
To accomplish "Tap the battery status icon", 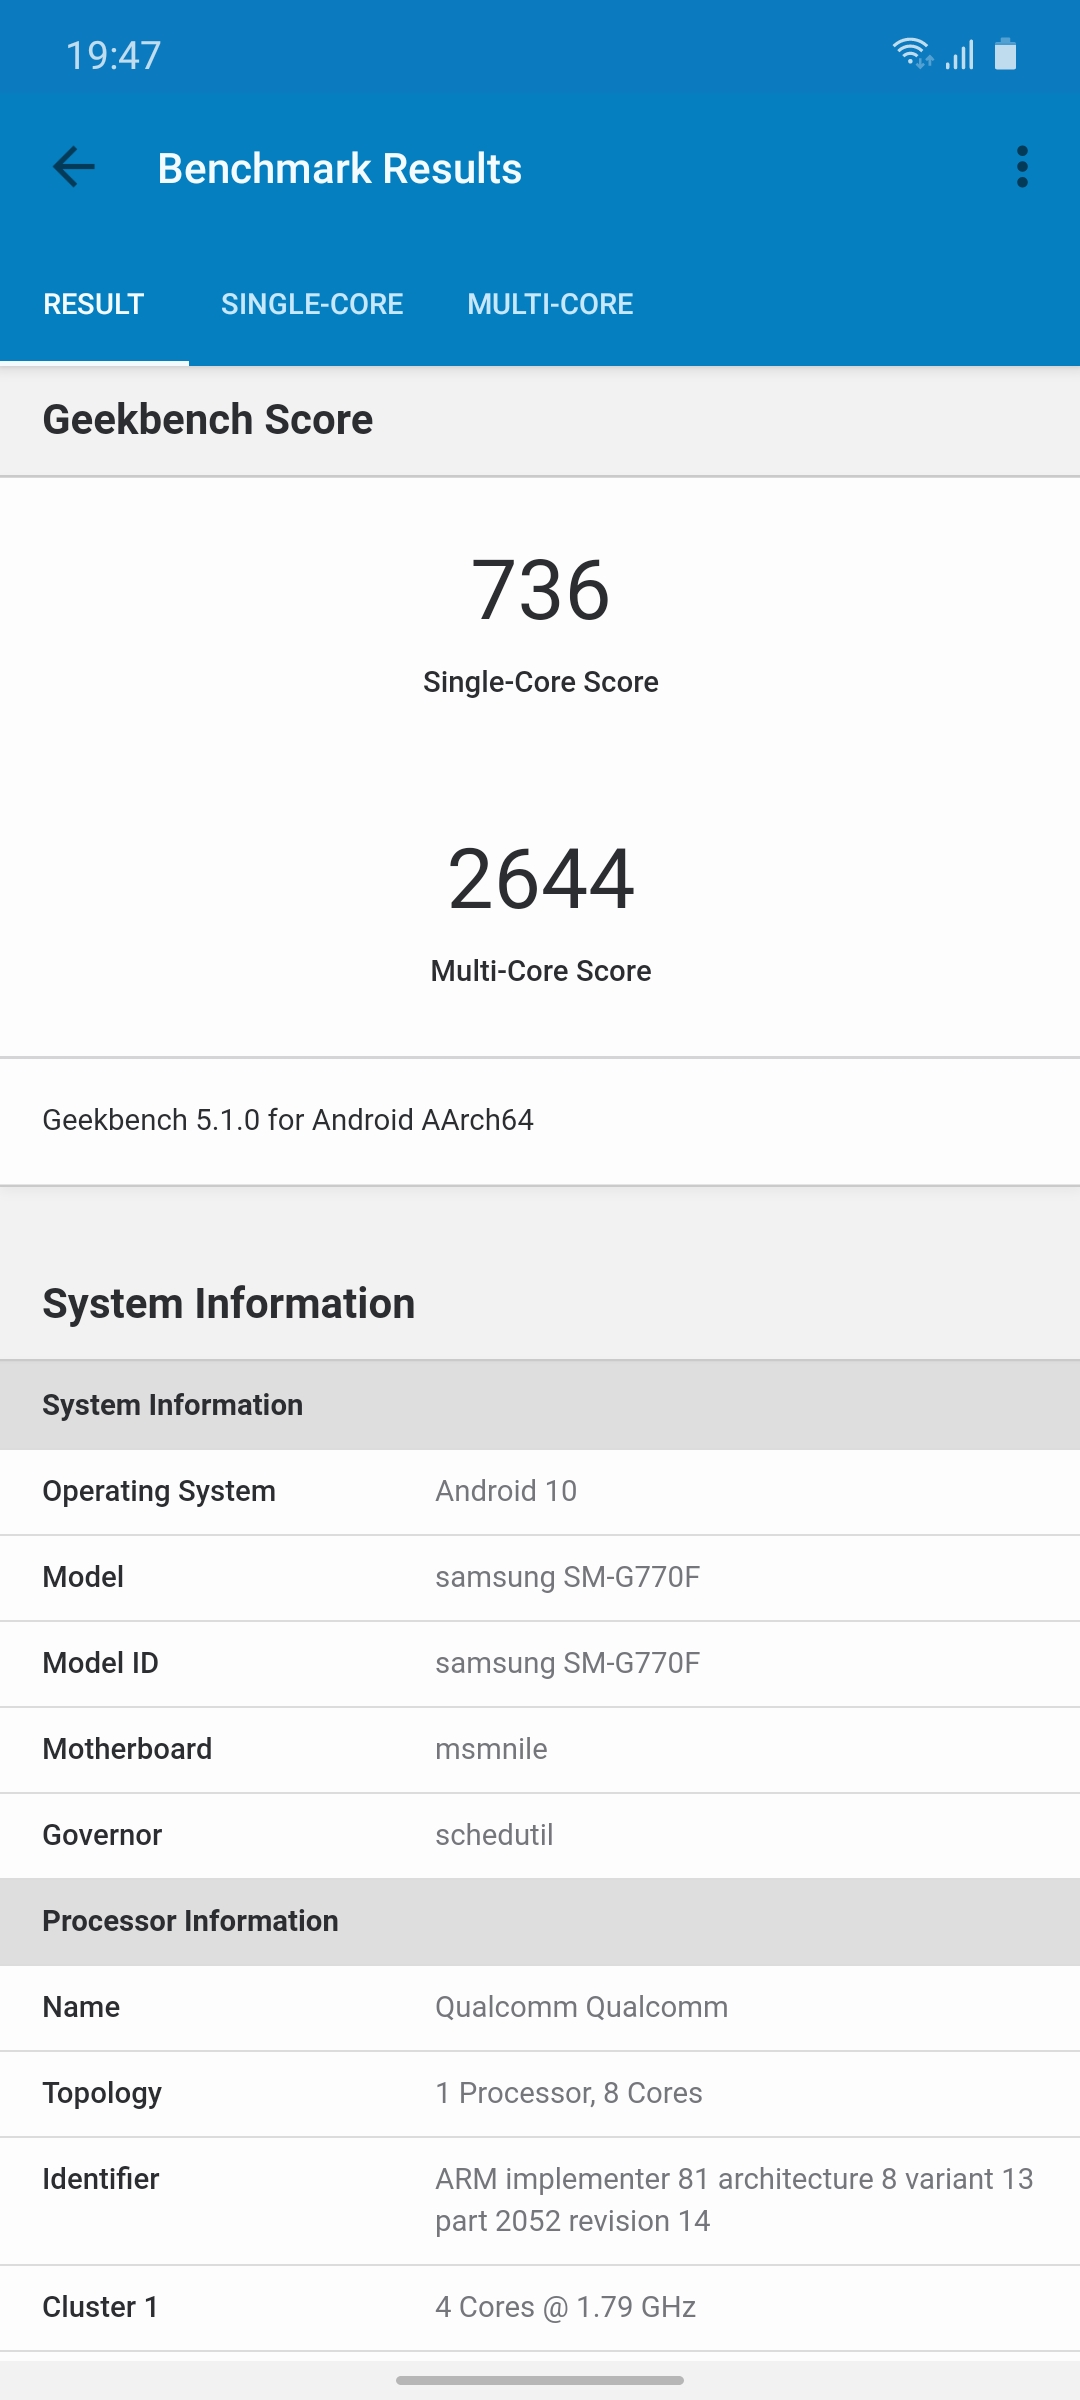I will point(1005,54).
